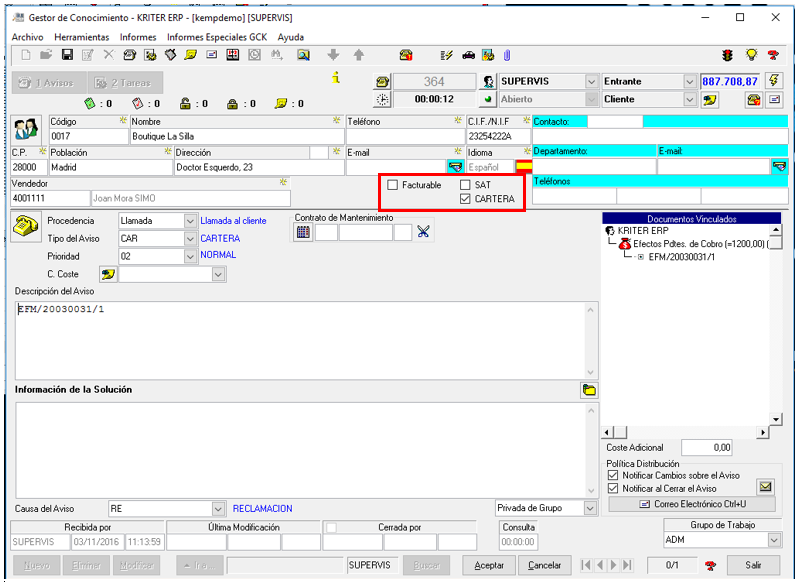Click the clock icon beside the 00:00:12 timer

(x=383, y=99)
